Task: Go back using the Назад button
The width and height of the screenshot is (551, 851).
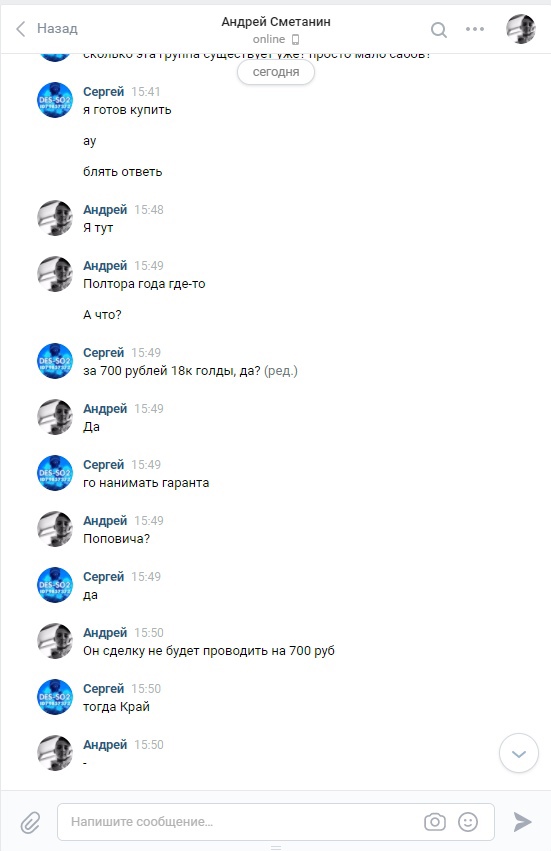Action: click(x=47, y=28)
